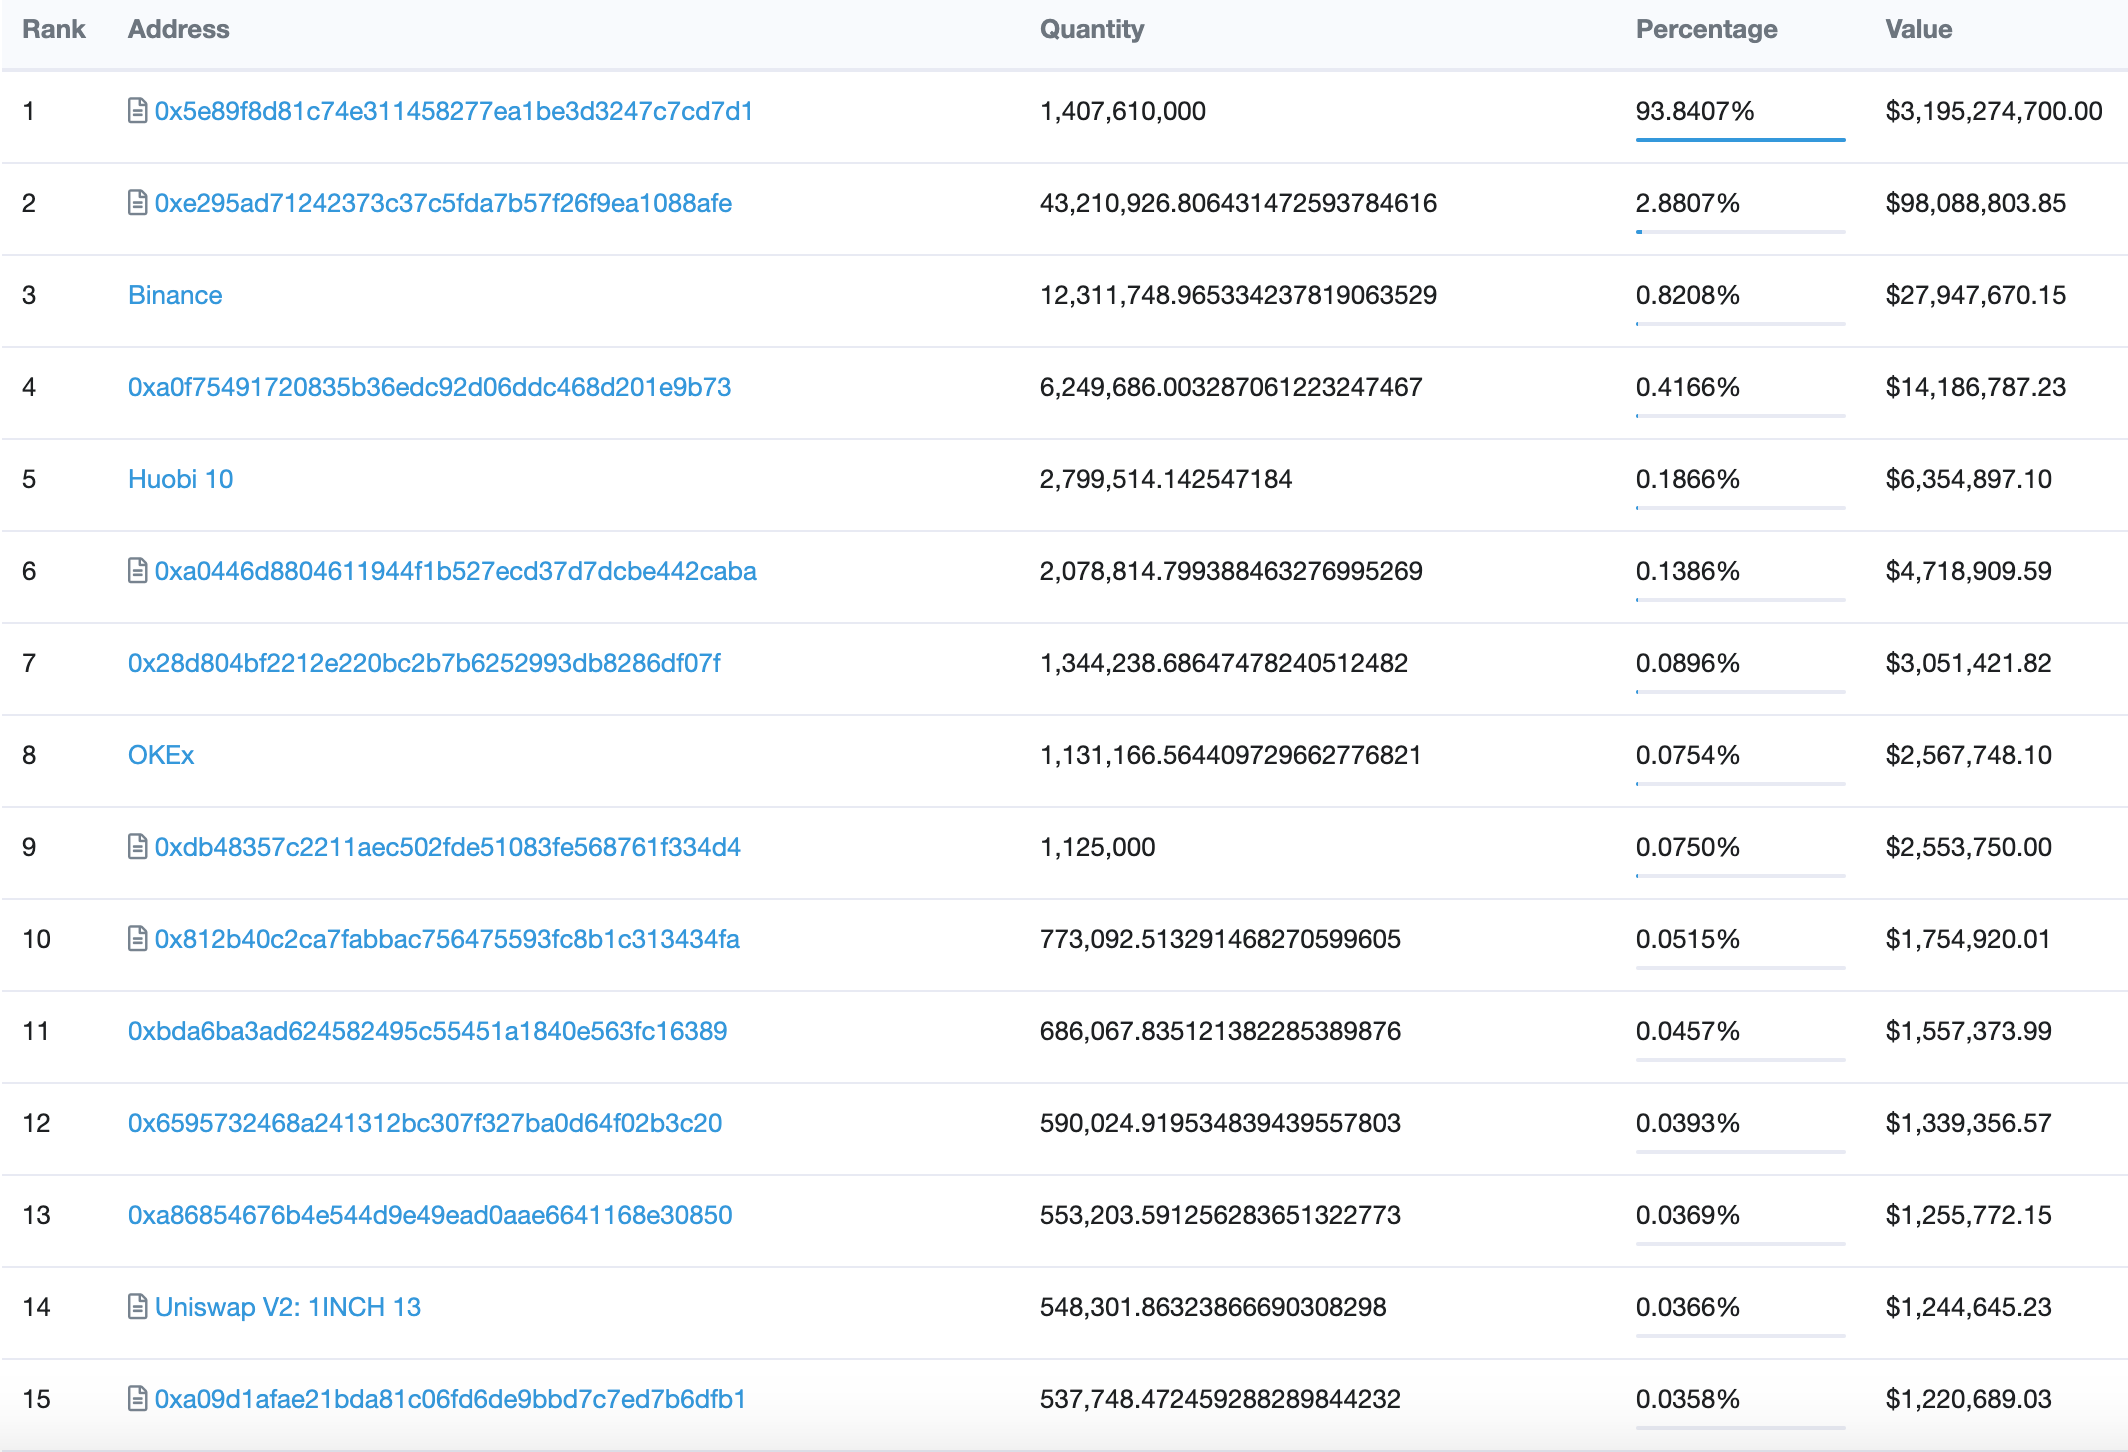Select quantity 1,125,000
This screenshot has height=1452, width=2128.
point(1098,847)
